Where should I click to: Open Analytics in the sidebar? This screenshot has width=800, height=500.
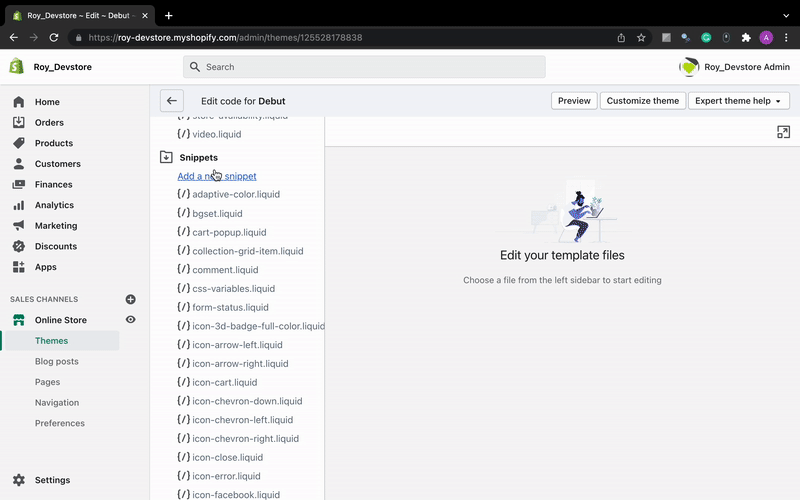point(54,205)
